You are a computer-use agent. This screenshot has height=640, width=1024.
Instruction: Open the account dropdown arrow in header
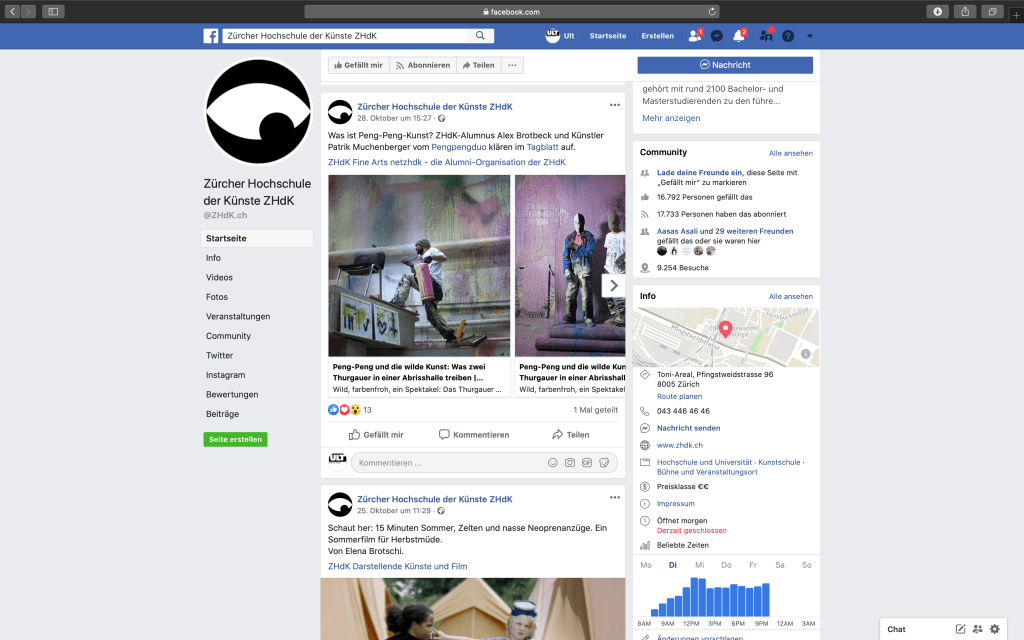coord(810,36)
